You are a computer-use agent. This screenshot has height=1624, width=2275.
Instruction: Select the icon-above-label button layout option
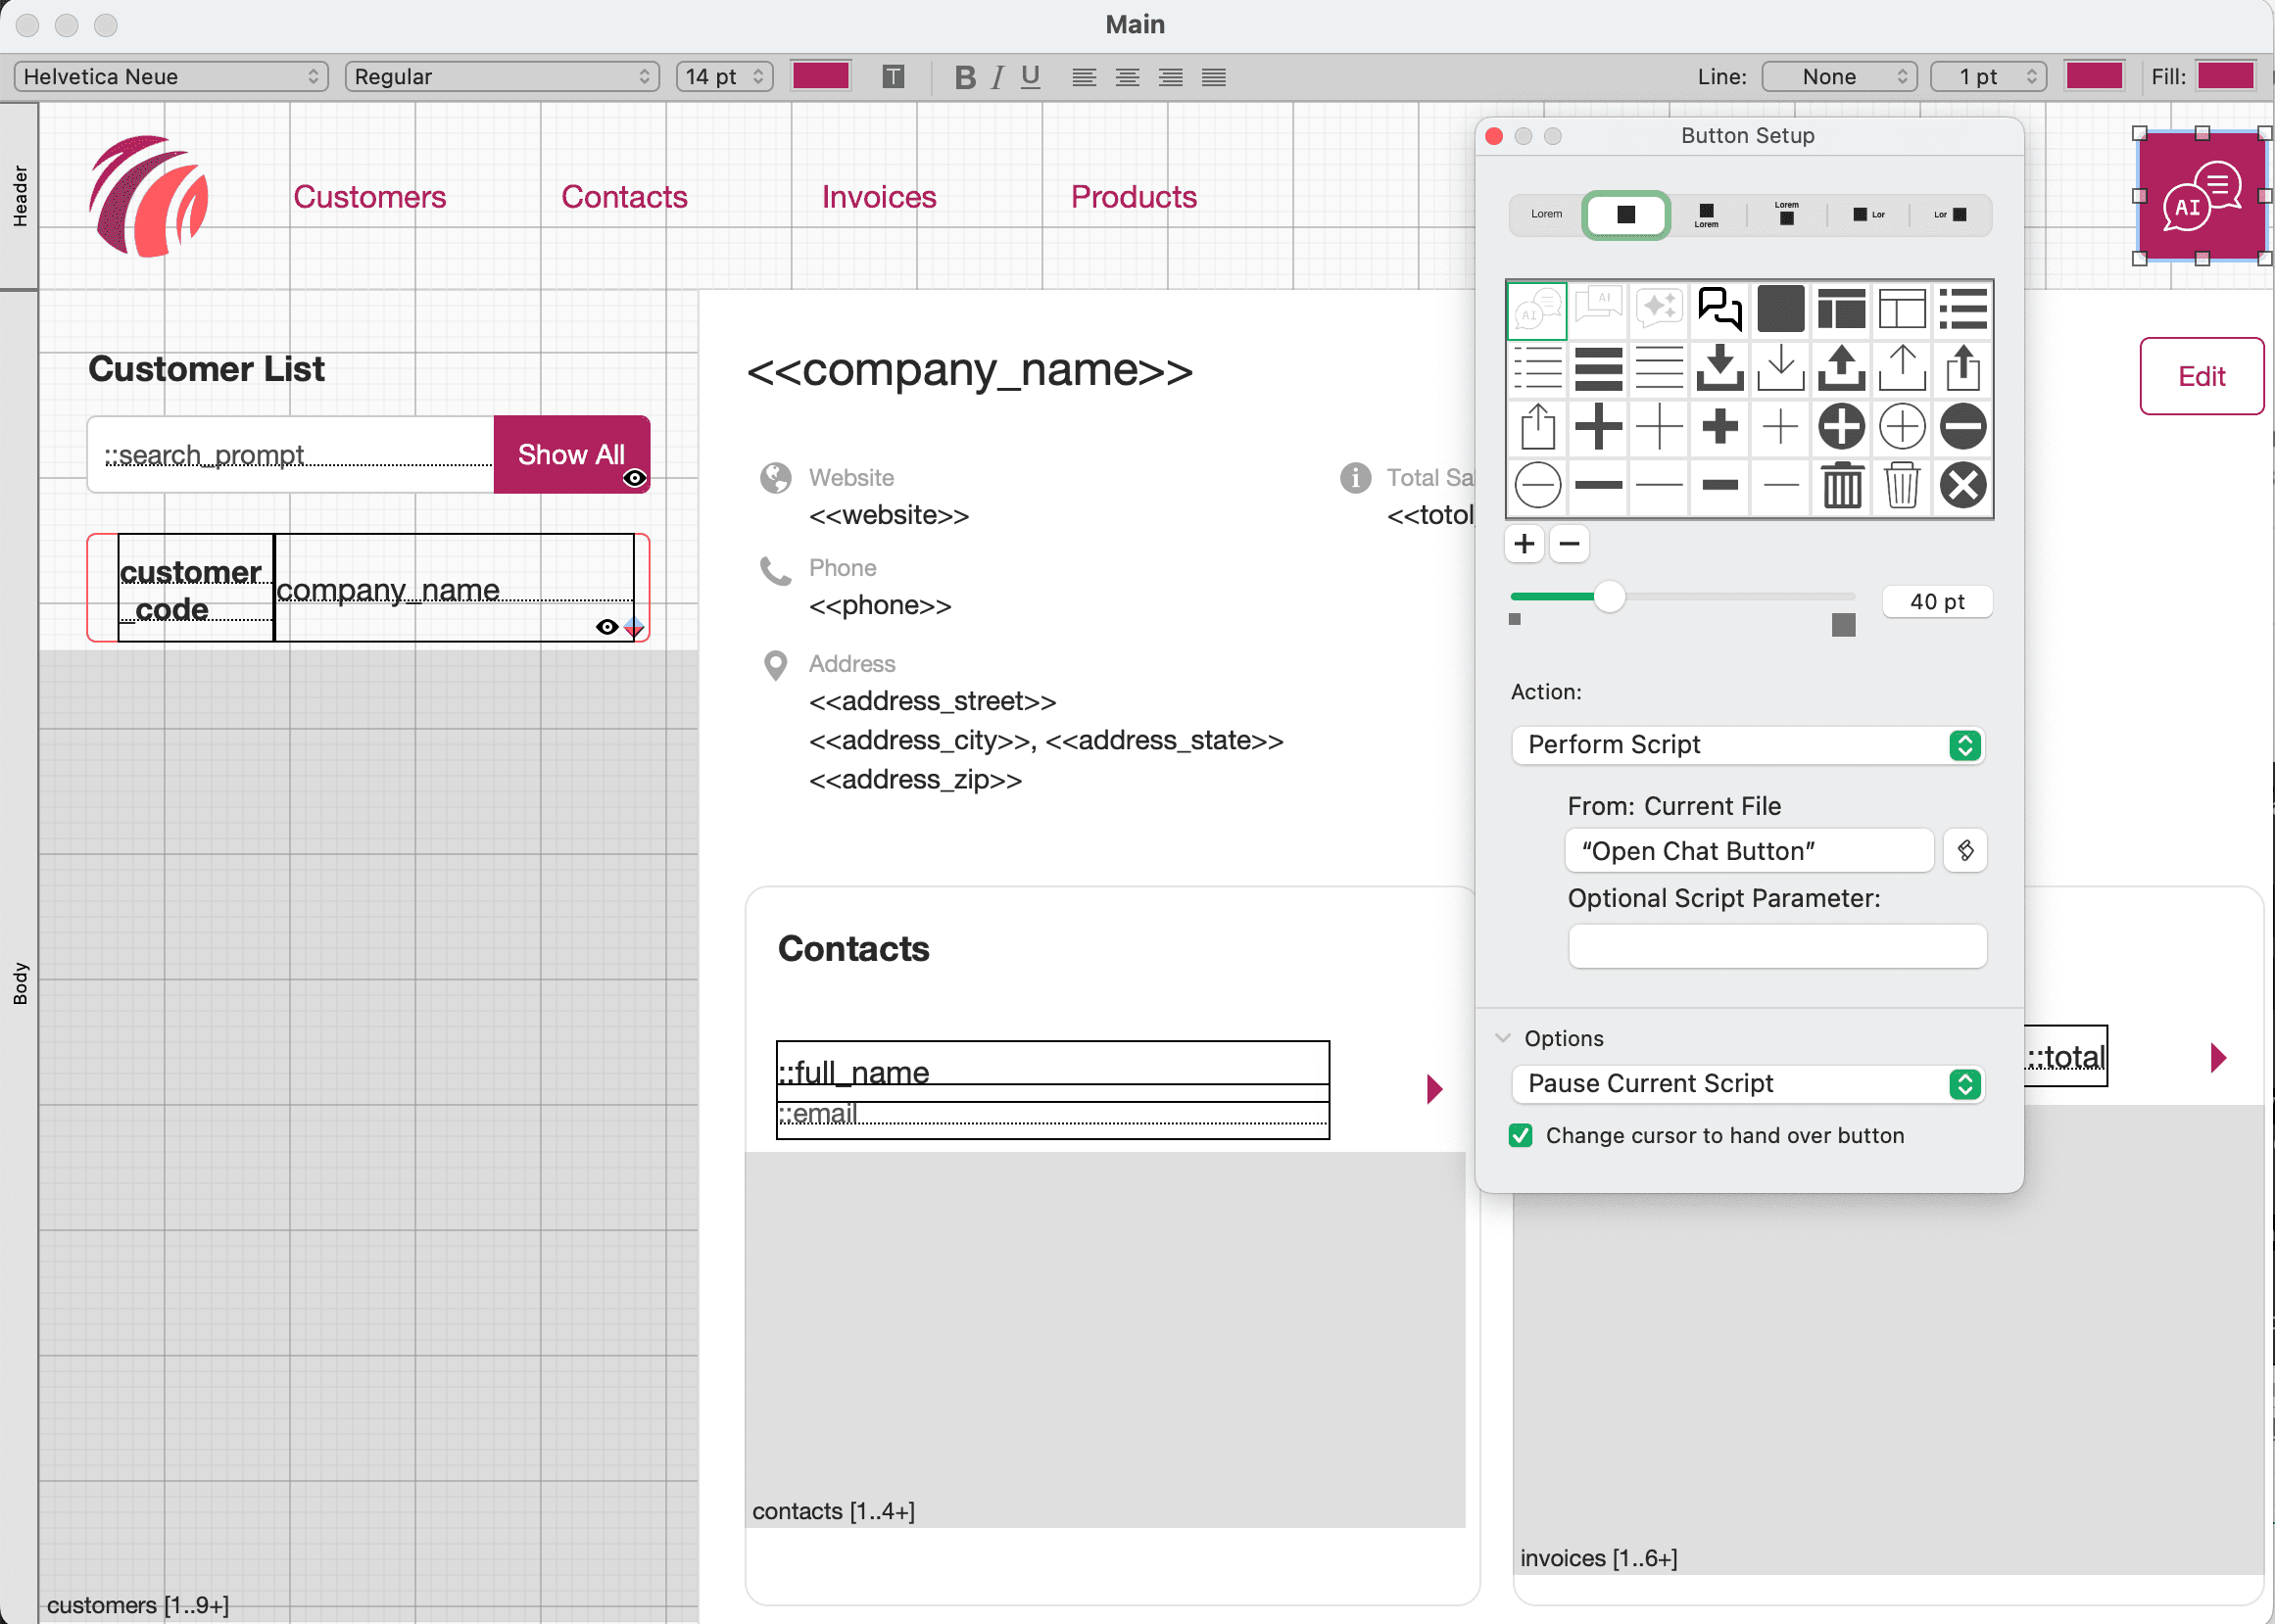coord(1705,215)
